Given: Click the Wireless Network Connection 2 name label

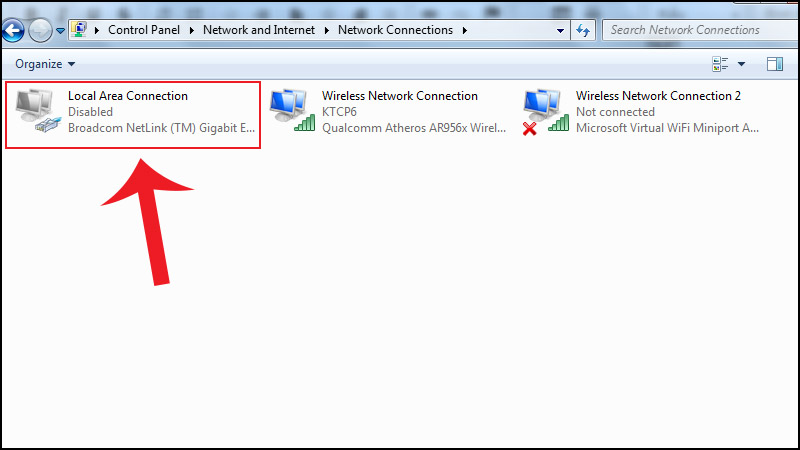Looking at the screenshot, I should [658, 96].
